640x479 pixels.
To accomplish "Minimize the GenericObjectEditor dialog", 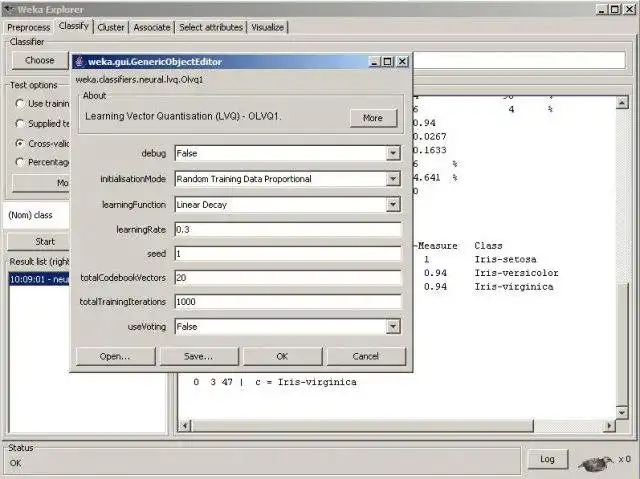I will tap(374, 62).
